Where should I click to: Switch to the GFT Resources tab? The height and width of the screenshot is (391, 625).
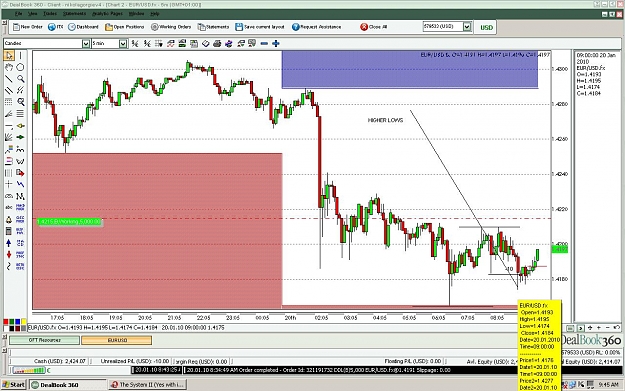[x=44, y=340]
